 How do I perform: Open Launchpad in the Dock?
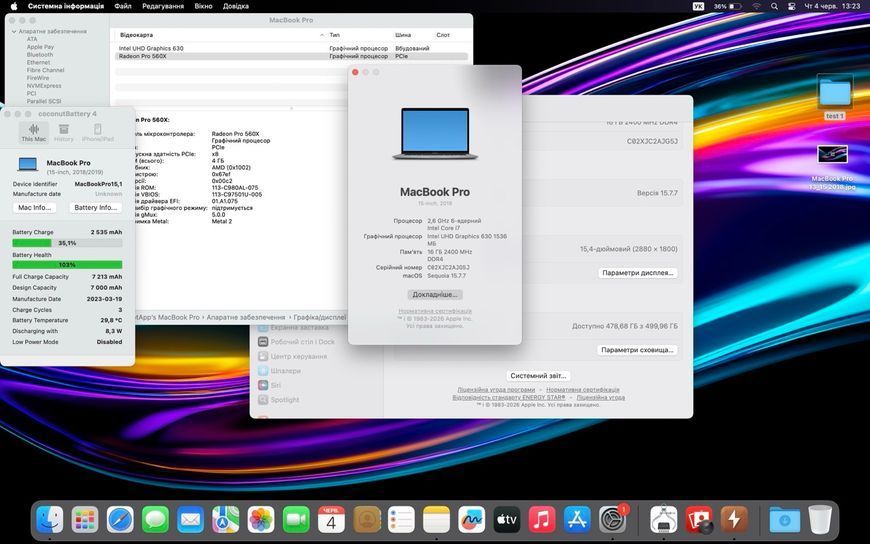click(x=85, y=520)
